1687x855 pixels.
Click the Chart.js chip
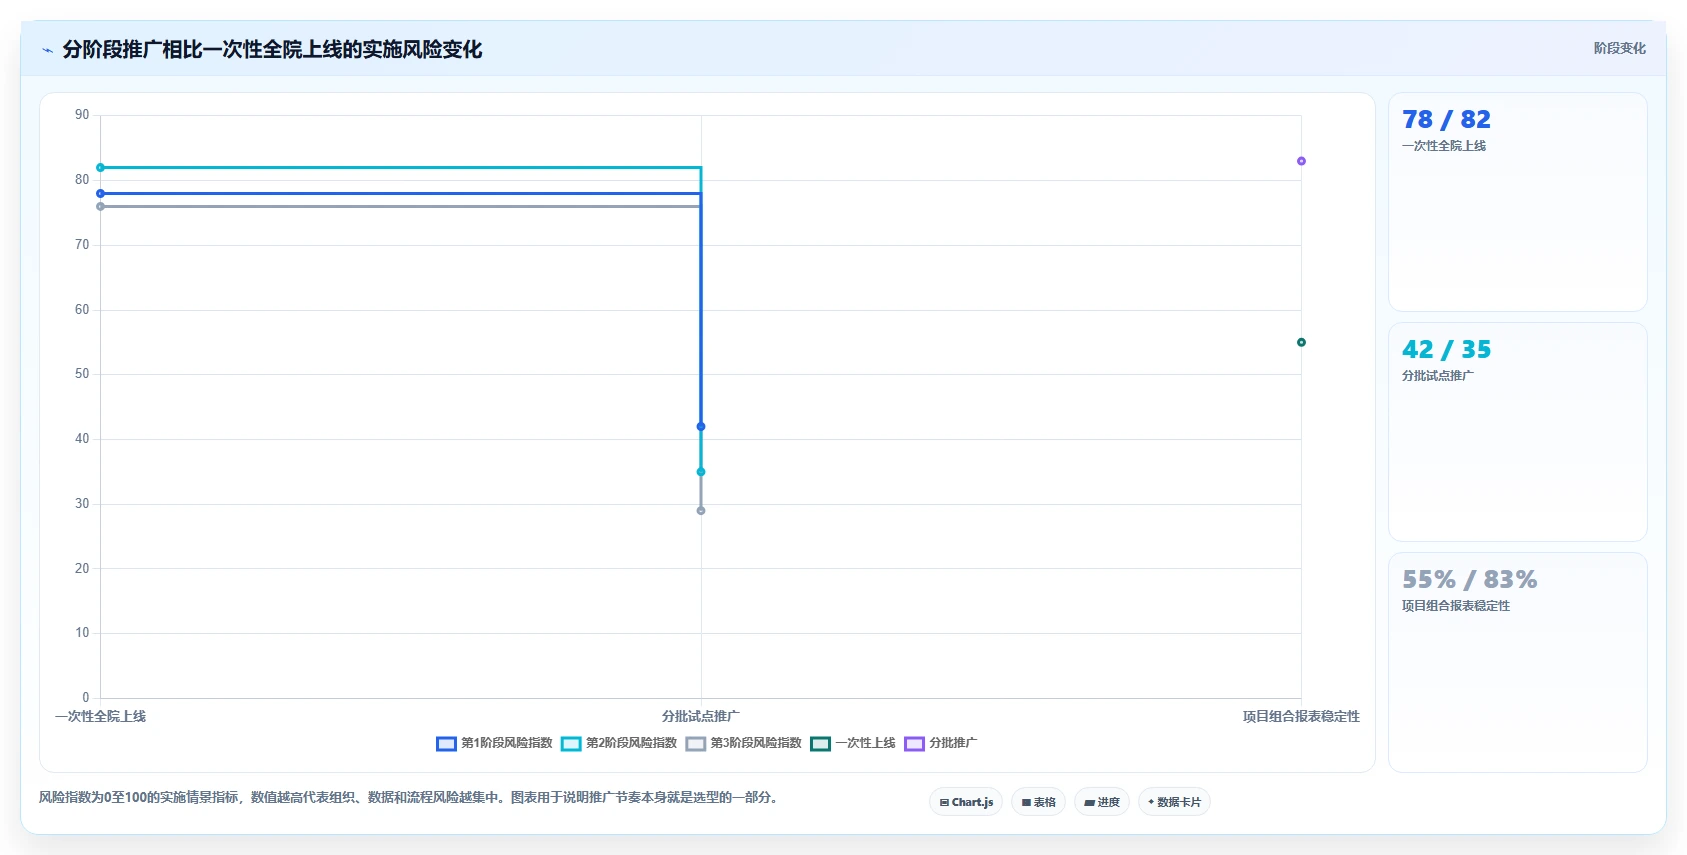pos(966,802)
